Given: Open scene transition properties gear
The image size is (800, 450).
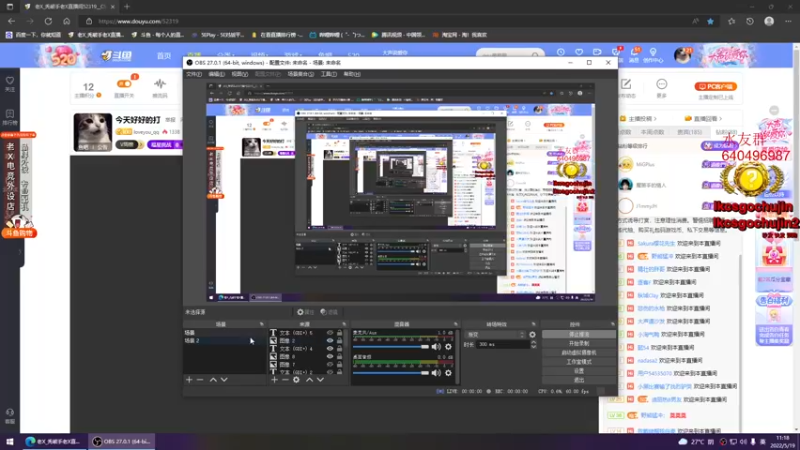Looking at the screenshot, I should tap(533, 335).
